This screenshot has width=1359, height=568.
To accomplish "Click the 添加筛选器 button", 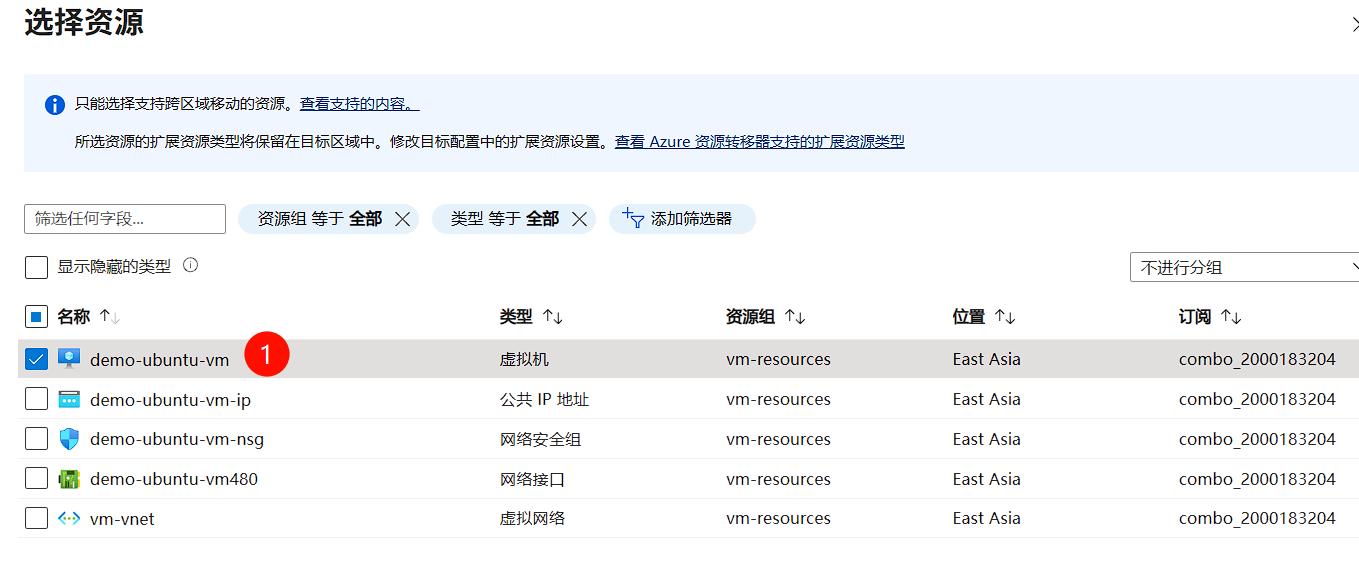I will pos(681,219).
